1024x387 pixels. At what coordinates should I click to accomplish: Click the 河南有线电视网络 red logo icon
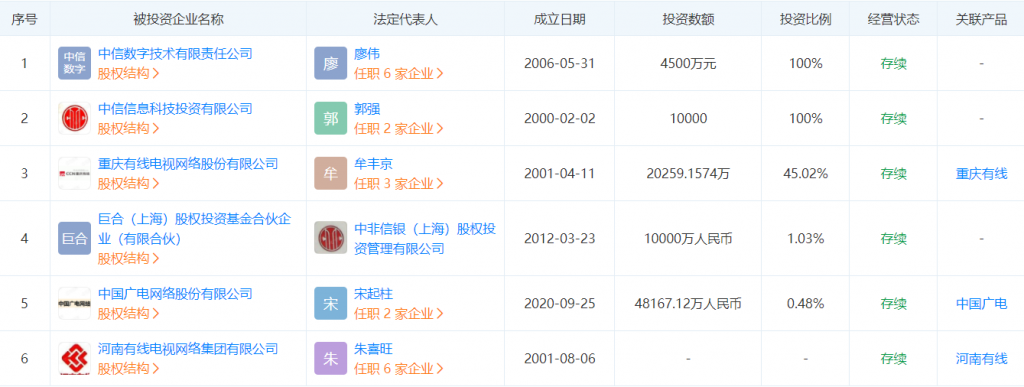point(74,358)
